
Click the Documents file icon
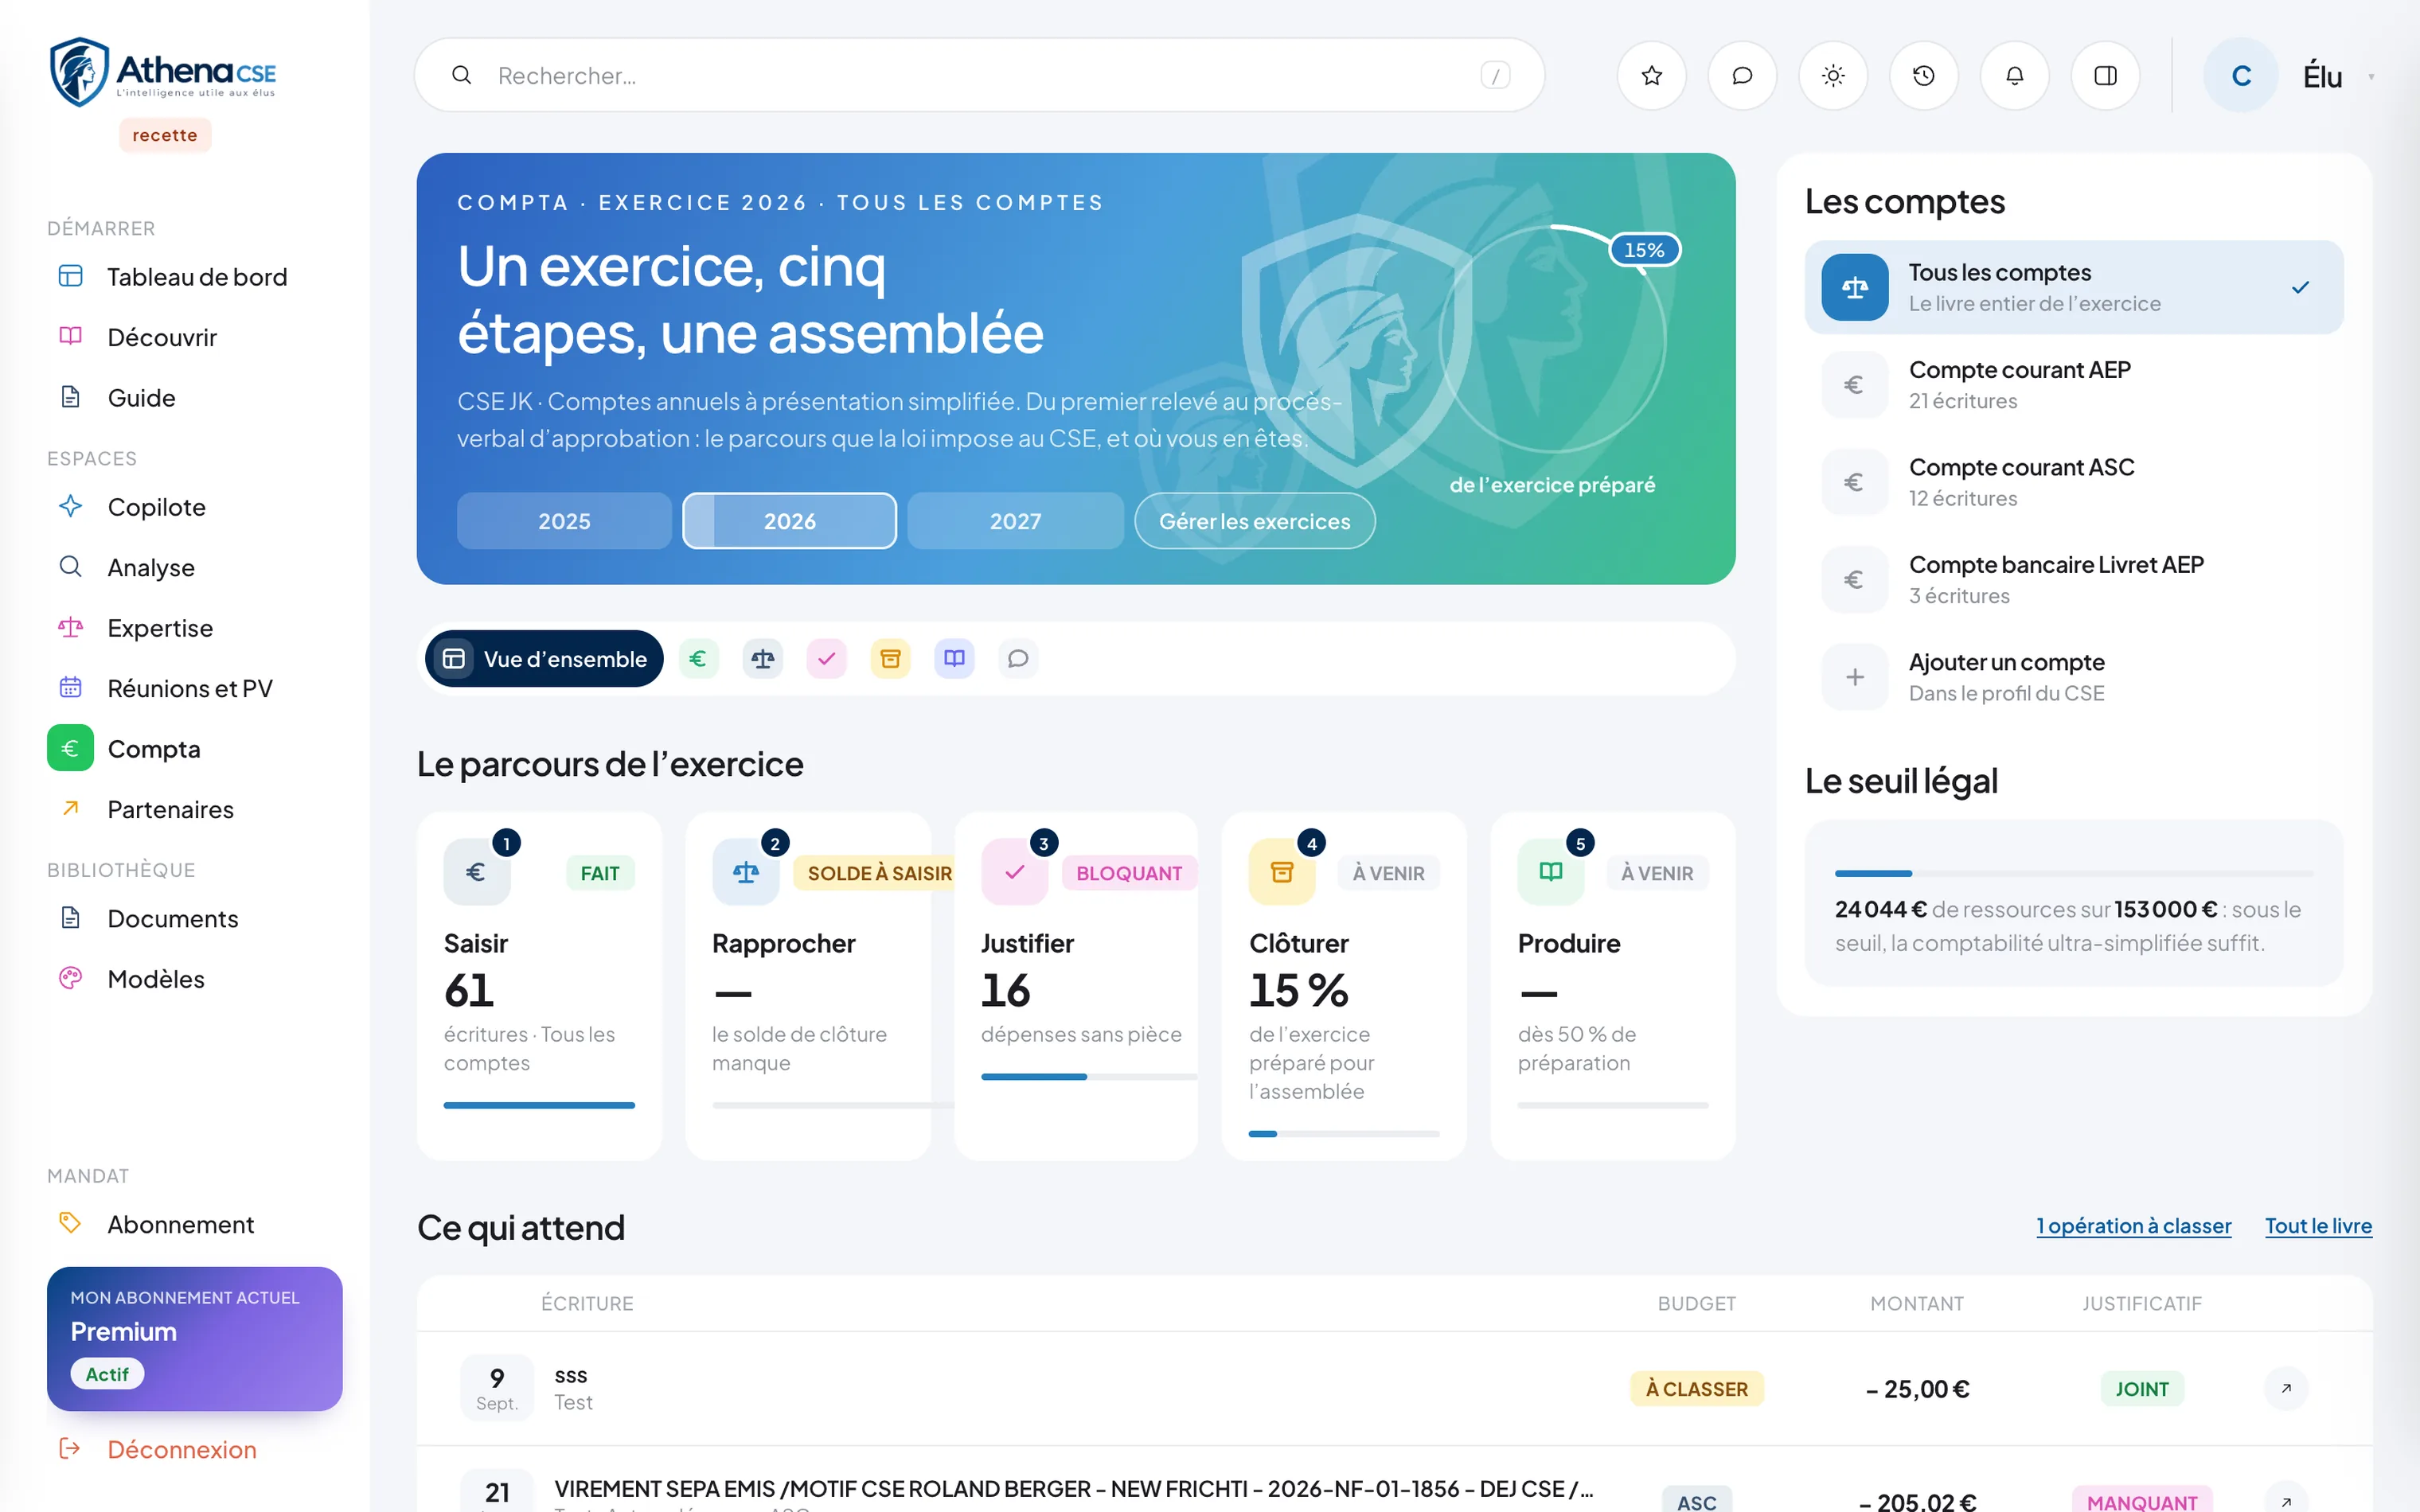70,918
